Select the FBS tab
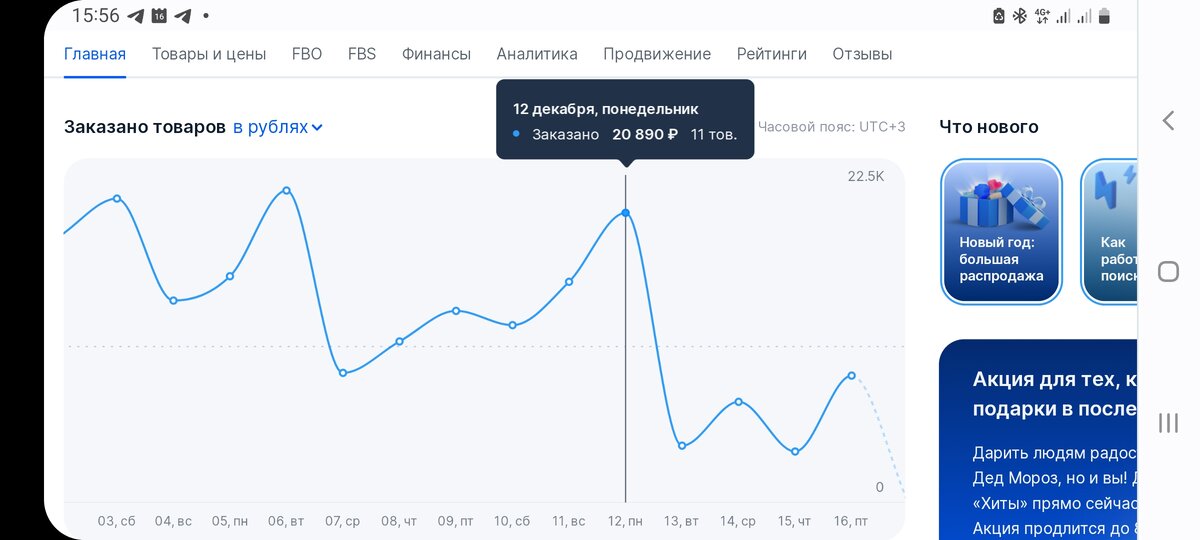 362,54
